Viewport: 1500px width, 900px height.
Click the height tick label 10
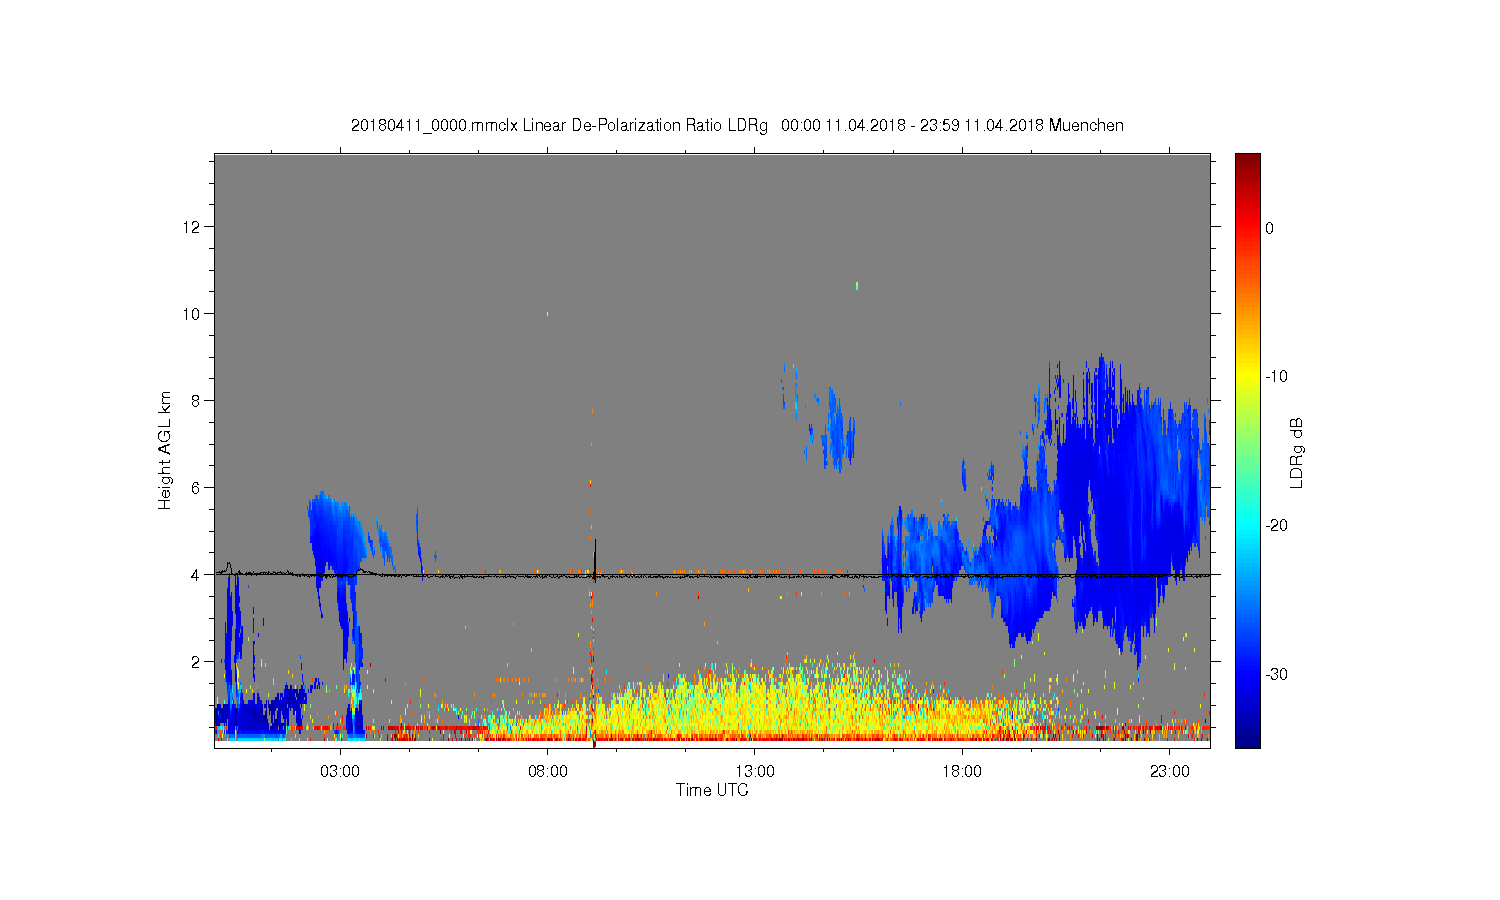tap(191, 314)
